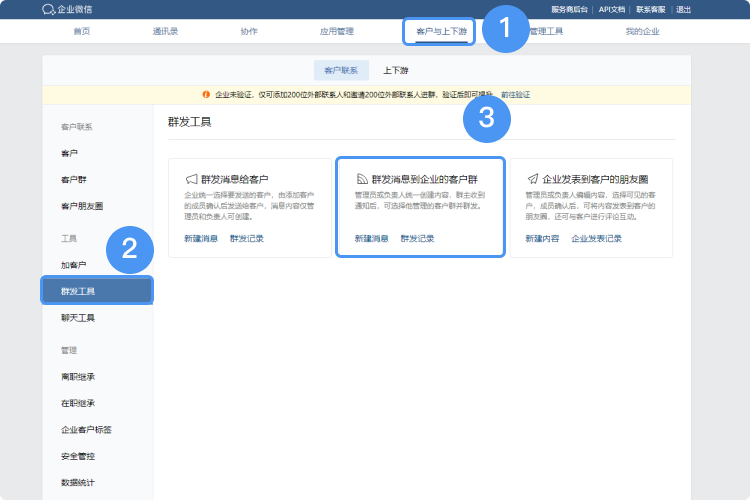The height and width of the screenshot is (500, 750).
Task: Click the paper plane icon beside 企业发表到客户的朋友圈
Action: click(533, 178)
